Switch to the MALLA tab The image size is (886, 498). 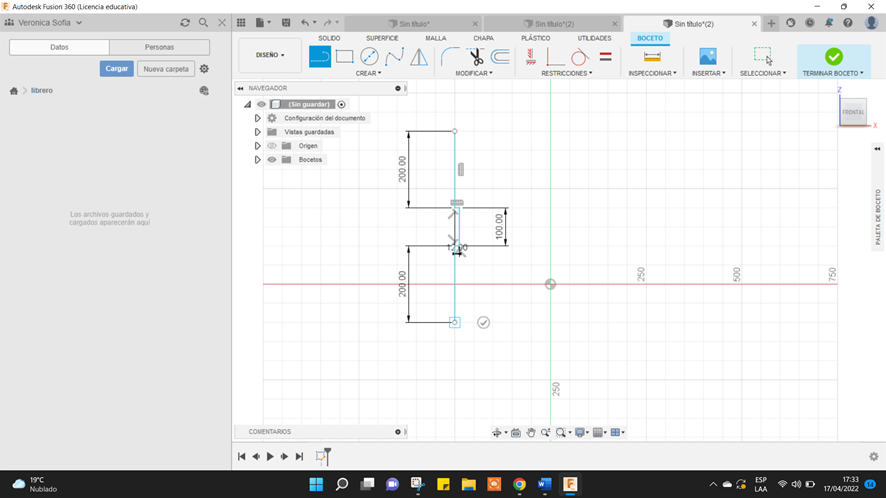[436, 38]
